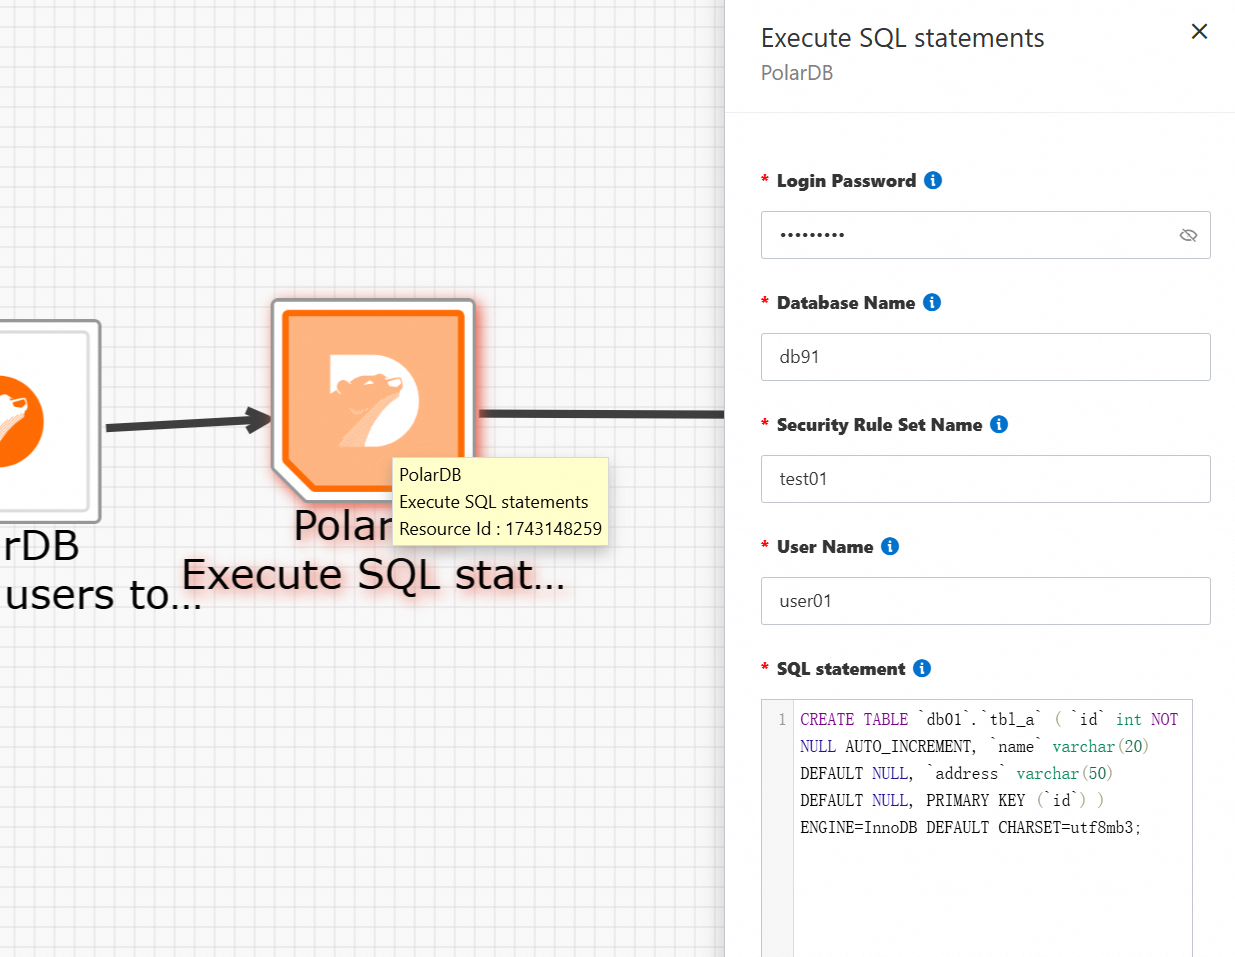Click the 'User Name' label
Screen dimensions: 1235x957
825,547
